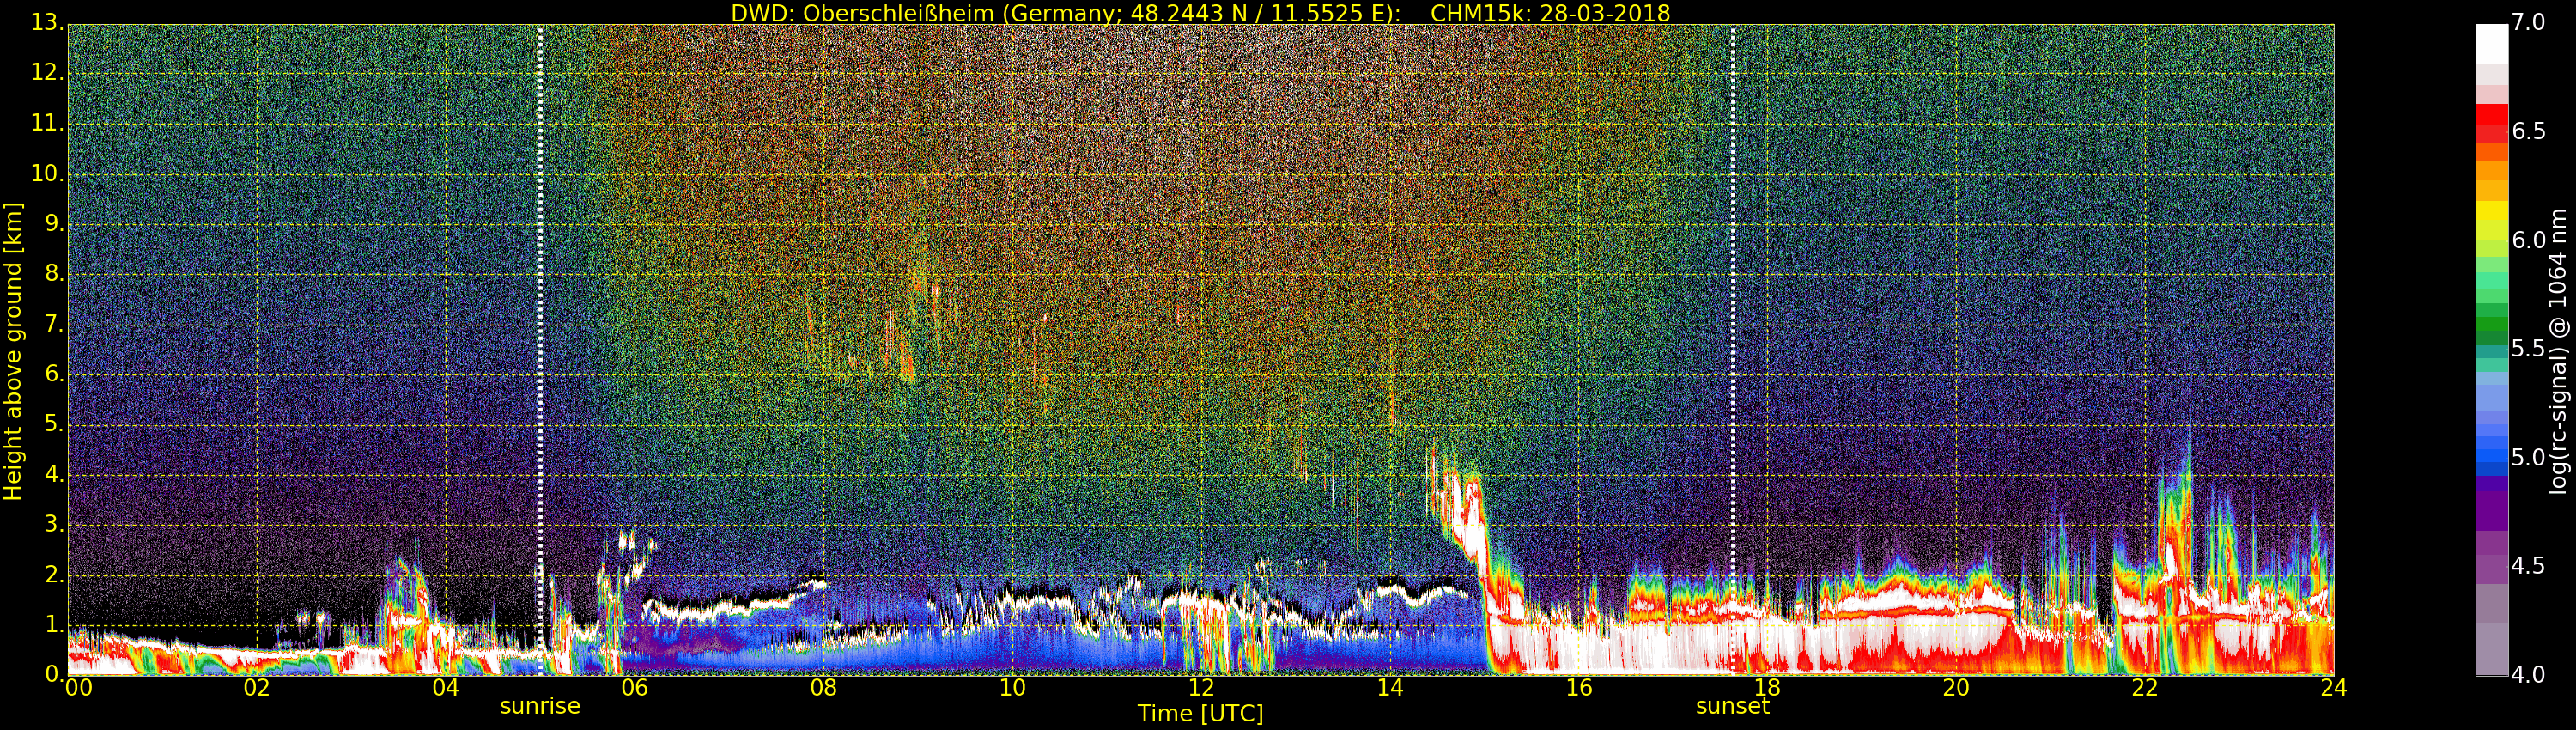Click the 24 tick on the time axis
Viewport: 2576px width, 730px height.
click(x=2333, y=688)
